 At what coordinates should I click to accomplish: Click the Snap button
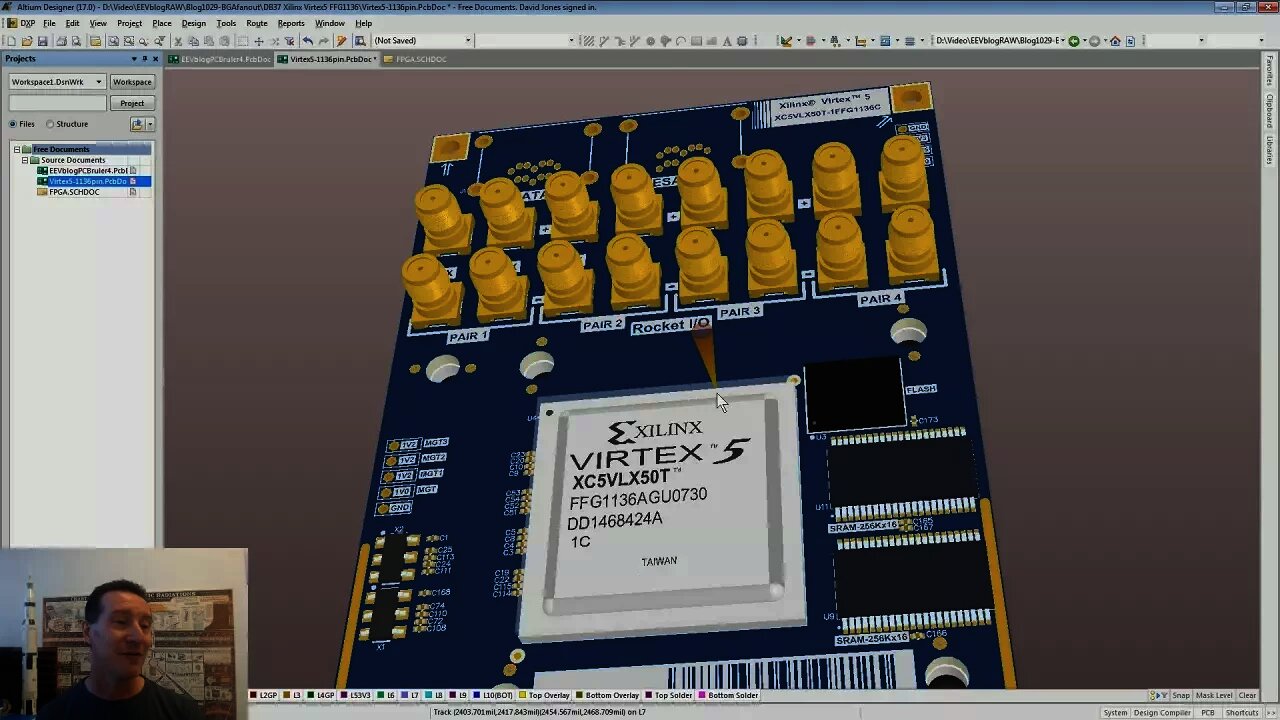[x=1181, y=695]
